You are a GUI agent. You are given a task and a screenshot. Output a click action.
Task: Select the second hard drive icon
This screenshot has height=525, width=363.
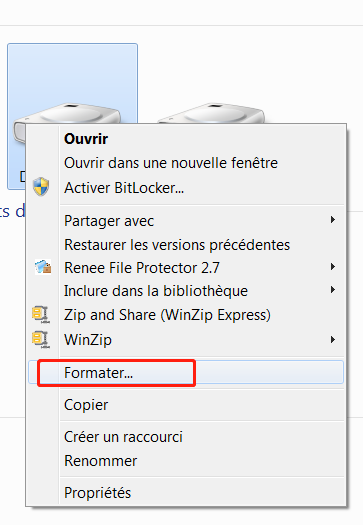tap(212, 113)
